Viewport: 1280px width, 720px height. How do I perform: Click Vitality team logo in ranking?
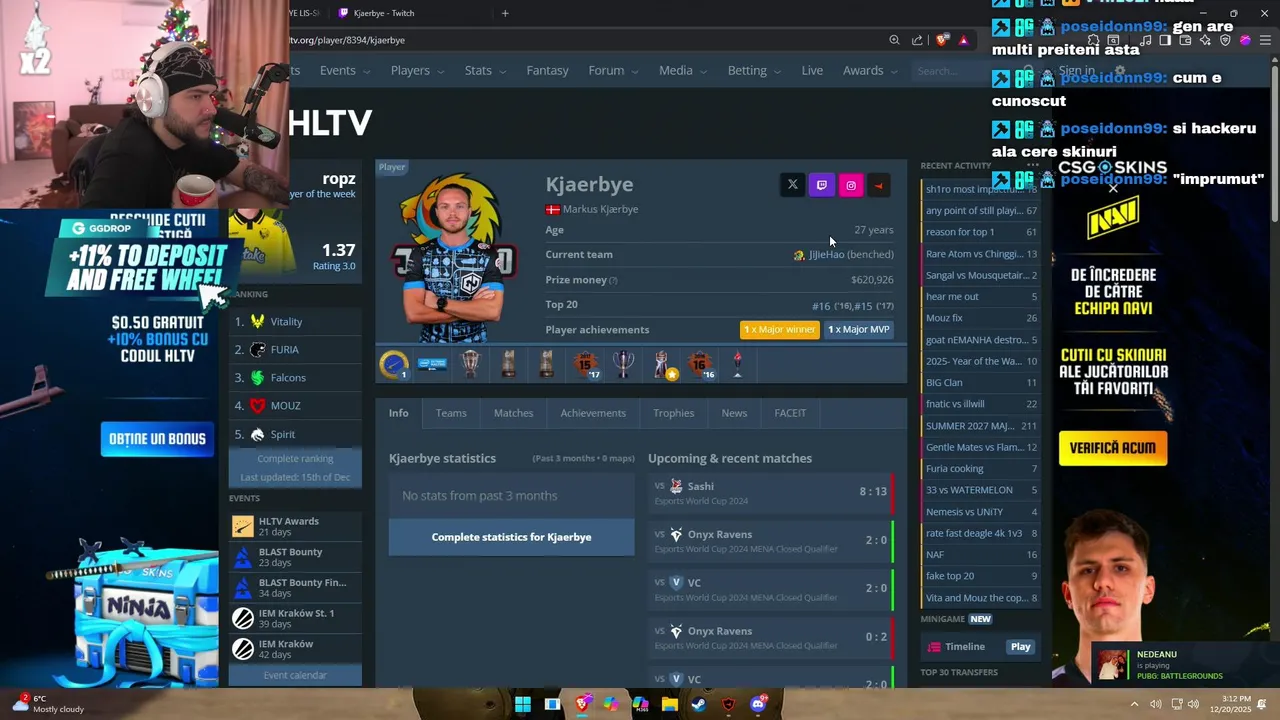258,321
